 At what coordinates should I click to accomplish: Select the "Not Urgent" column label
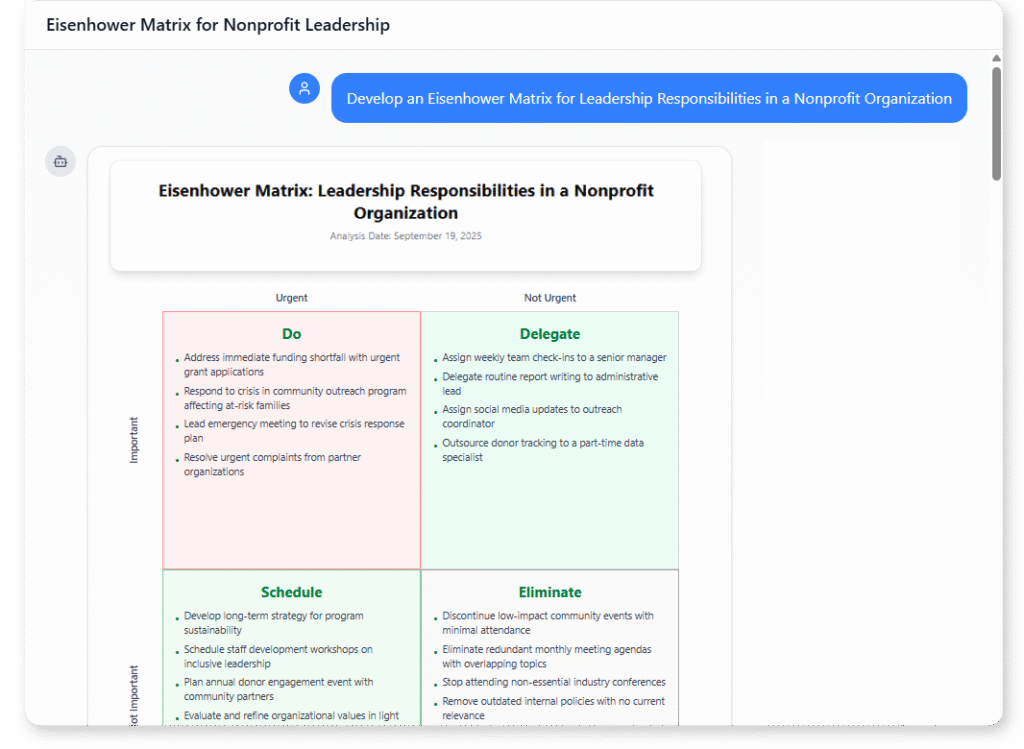click(x=550, y=298)
